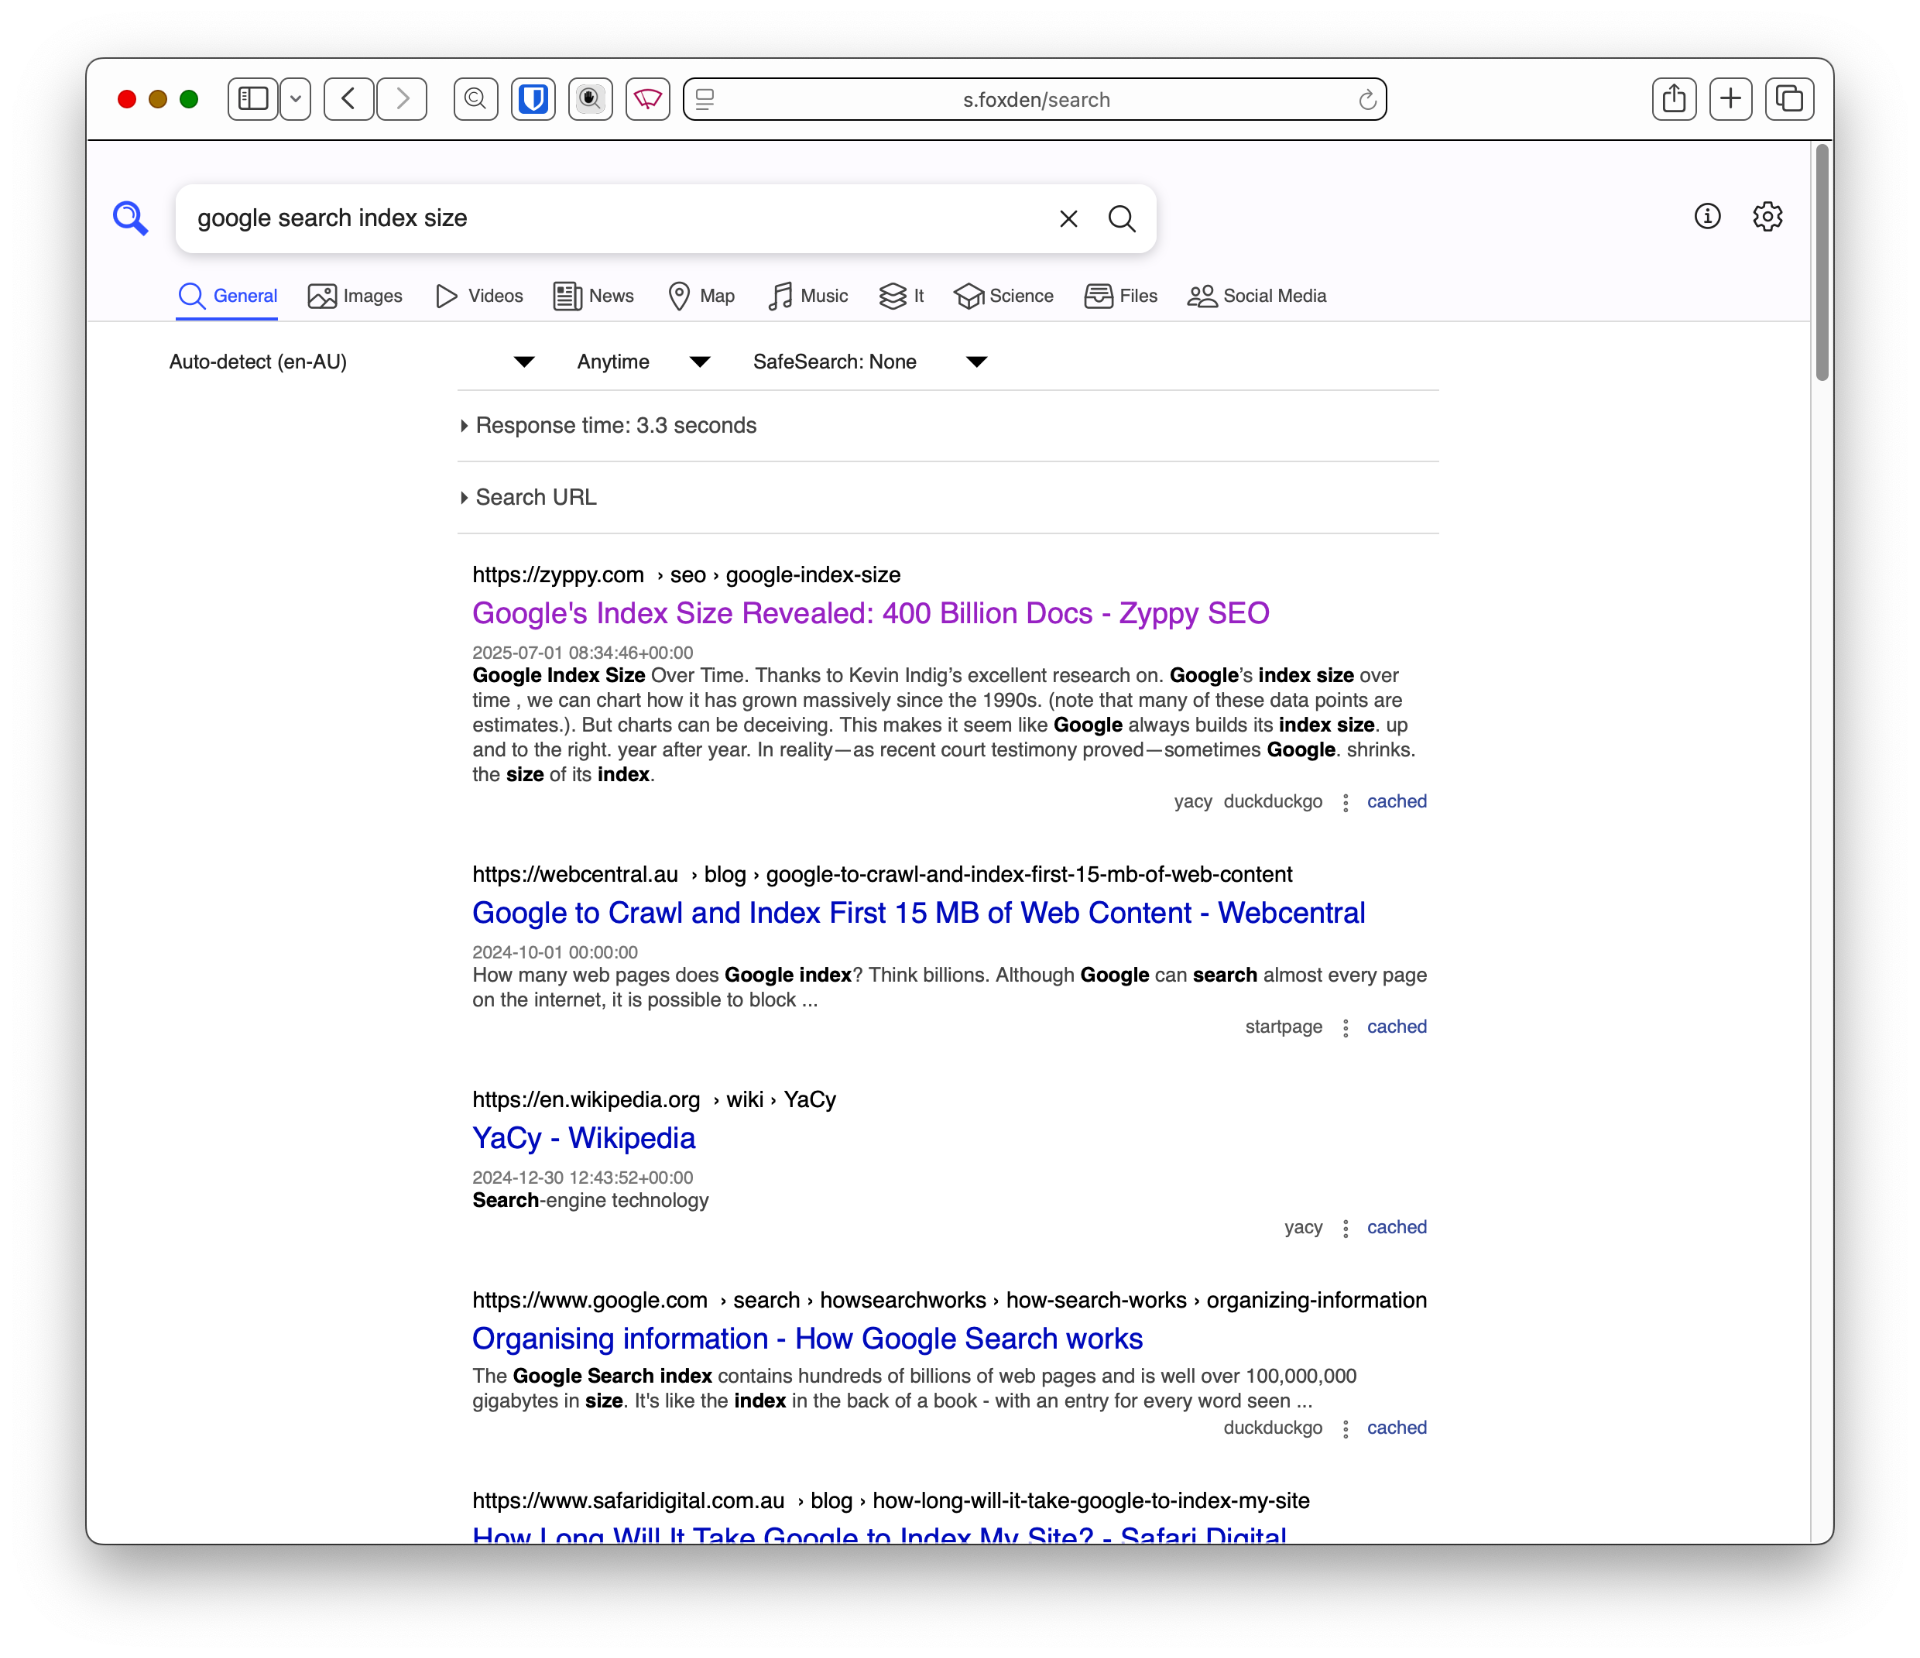Click the reload button in the address bar
Image resolution: width=1920 pixels, height=1658 pixels.
1367,99
